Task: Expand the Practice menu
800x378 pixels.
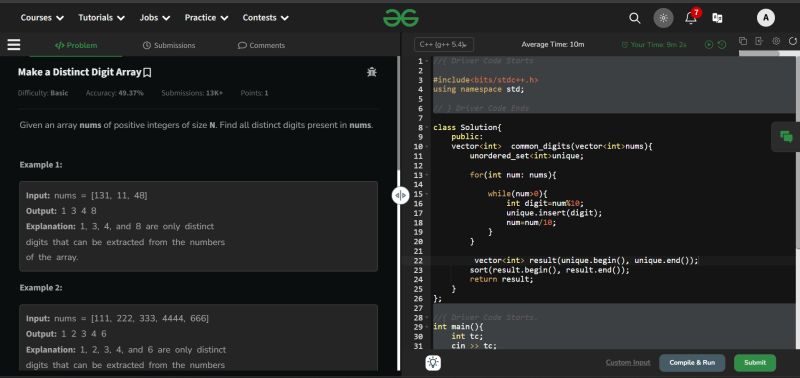Action: pyautogui.click(x=207, y=18)
